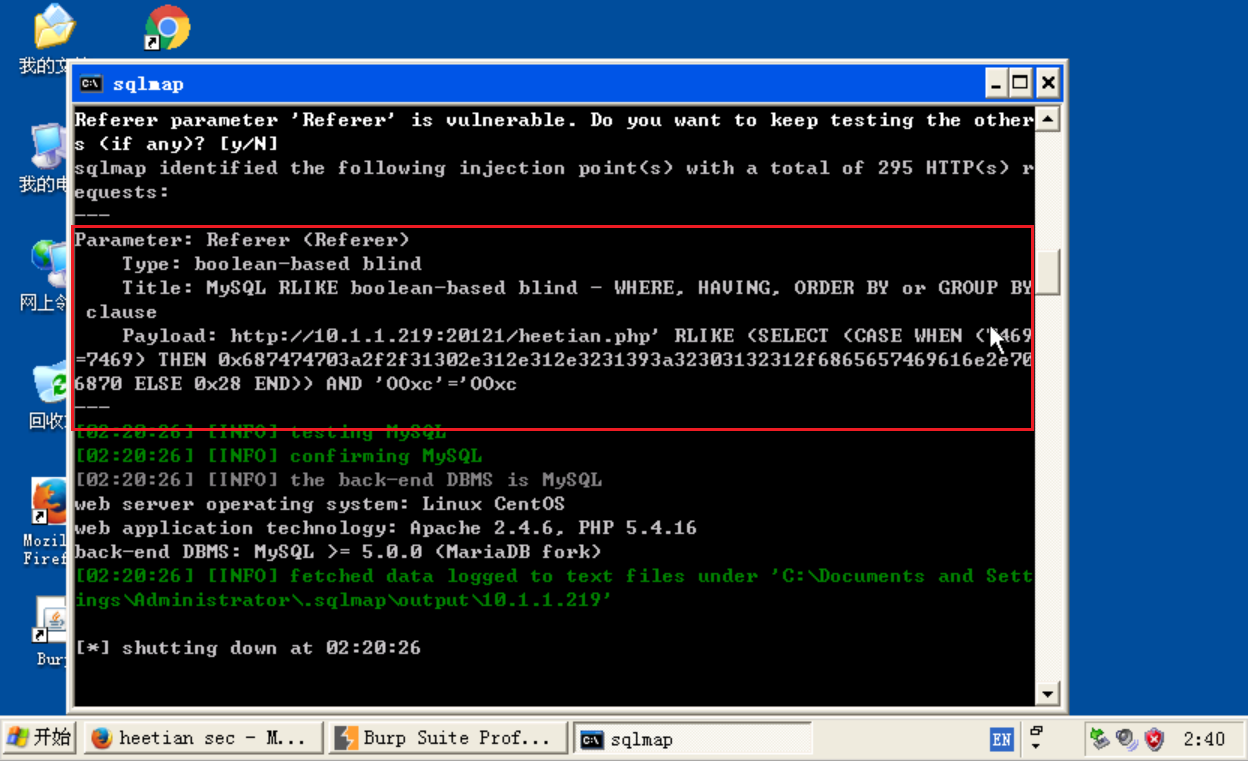Image resolution: width=1248 pixels, height=761 pixels.
Task: Select the sqlmap taskbar button
Action: (x=692, y=739)
